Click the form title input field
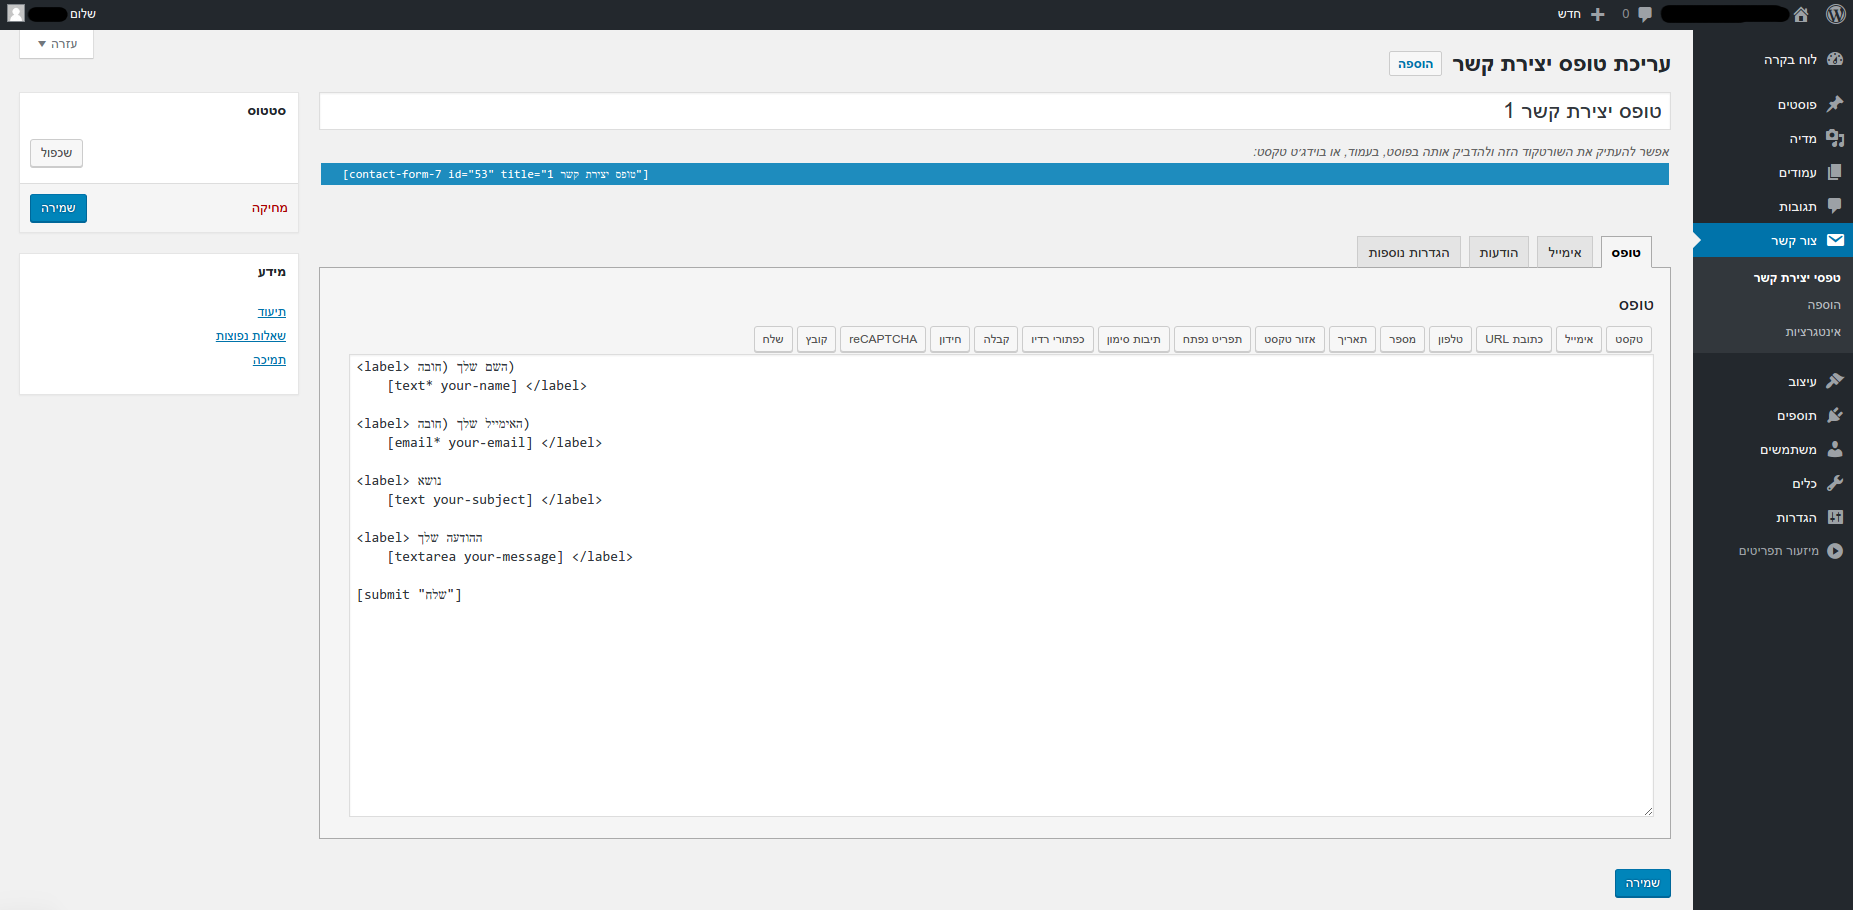The image size is (1853, 910). click(994, 111)
